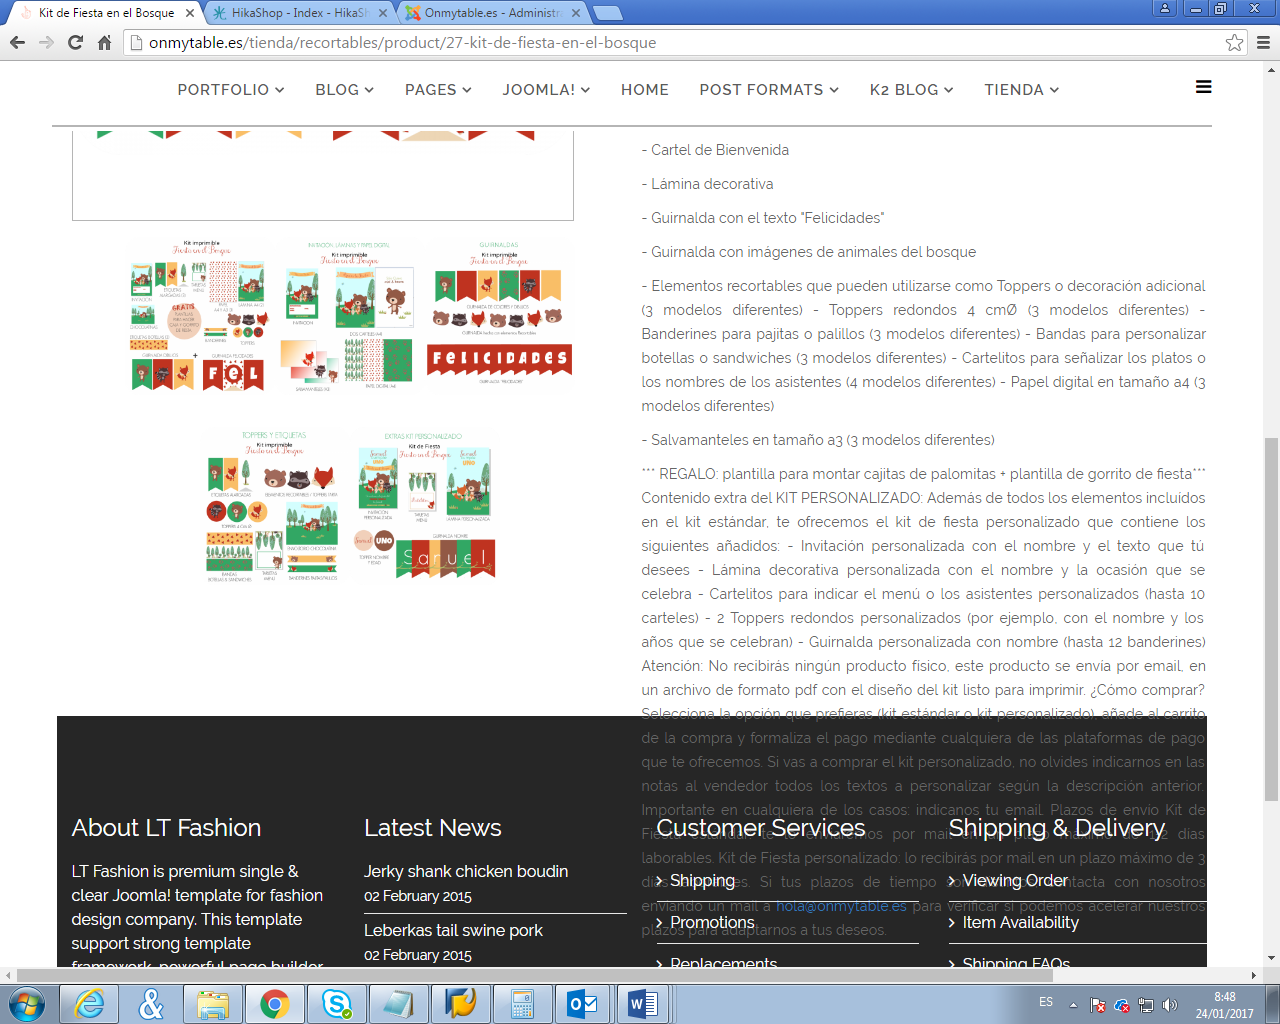The image size is (1280, 1024).
Task: View the Invitación, láminas y papel digital thumbnail
Action: coord(349,315)
